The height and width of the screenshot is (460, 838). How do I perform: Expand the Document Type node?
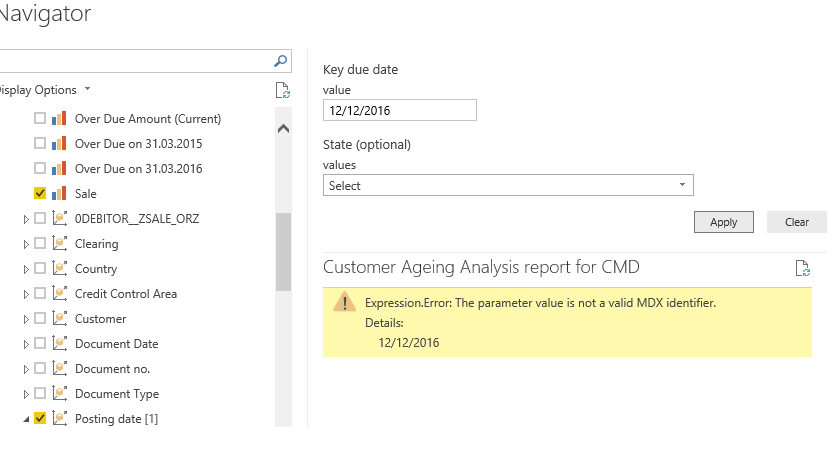[26, 395]
